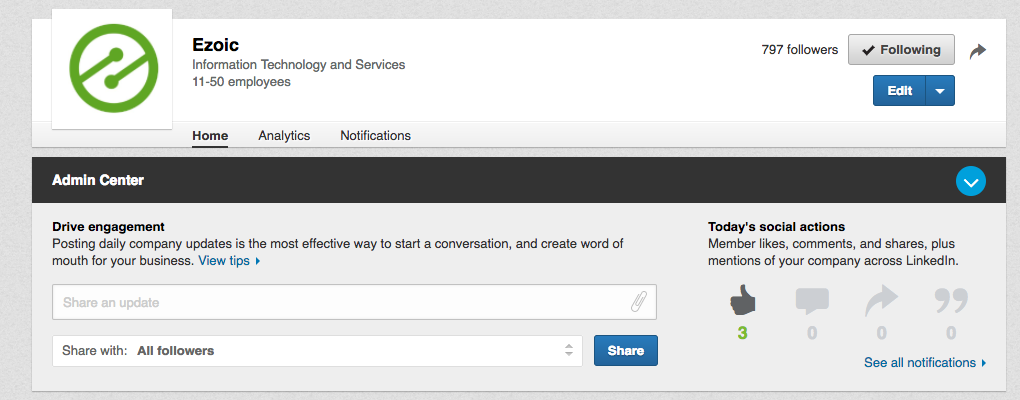Click the share arrow icon beside Following
Image resolution: width=1020 pixels, height=400 pixels.
(978, 50)
